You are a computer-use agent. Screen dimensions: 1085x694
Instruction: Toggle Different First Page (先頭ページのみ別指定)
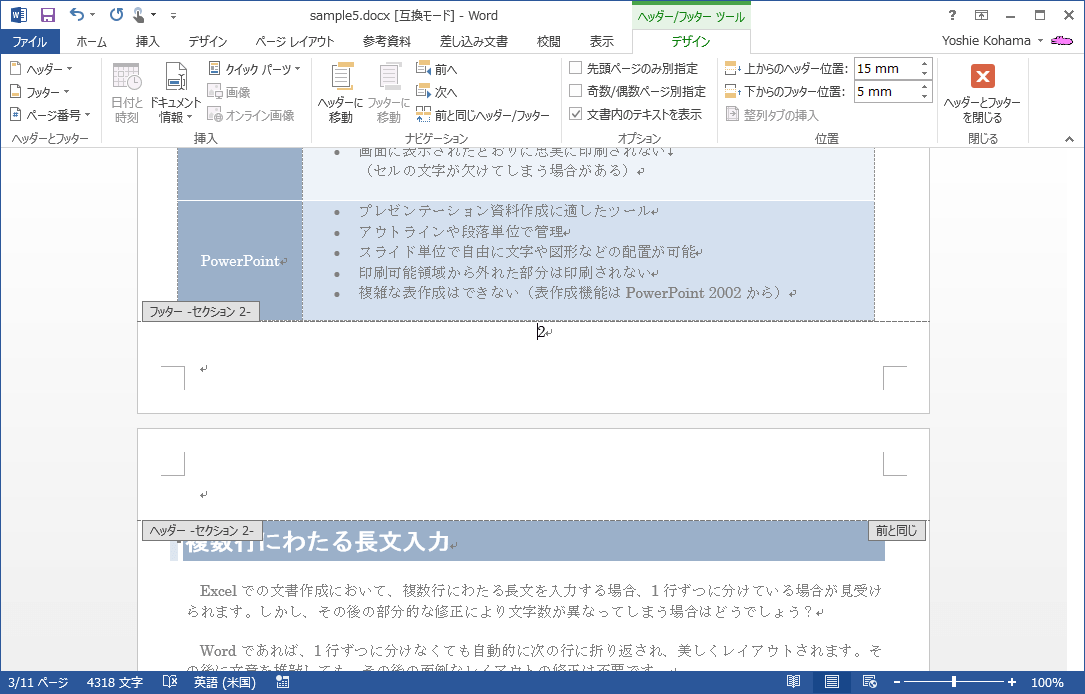point(633,68)
